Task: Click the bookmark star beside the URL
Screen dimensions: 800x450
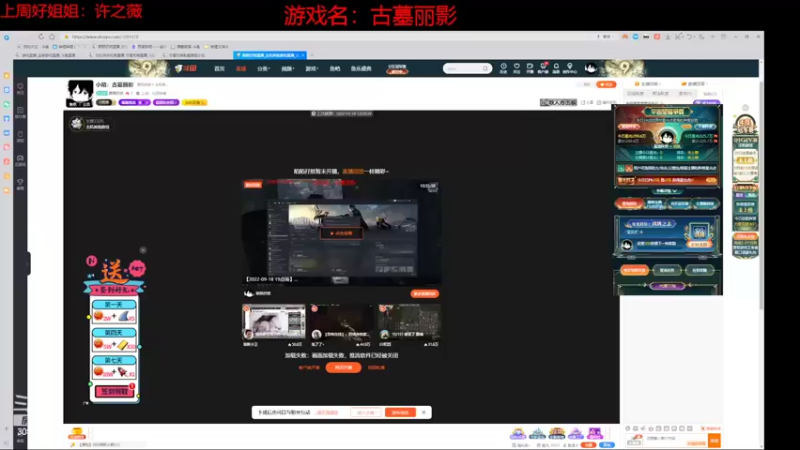Action: tap(66, 37)
